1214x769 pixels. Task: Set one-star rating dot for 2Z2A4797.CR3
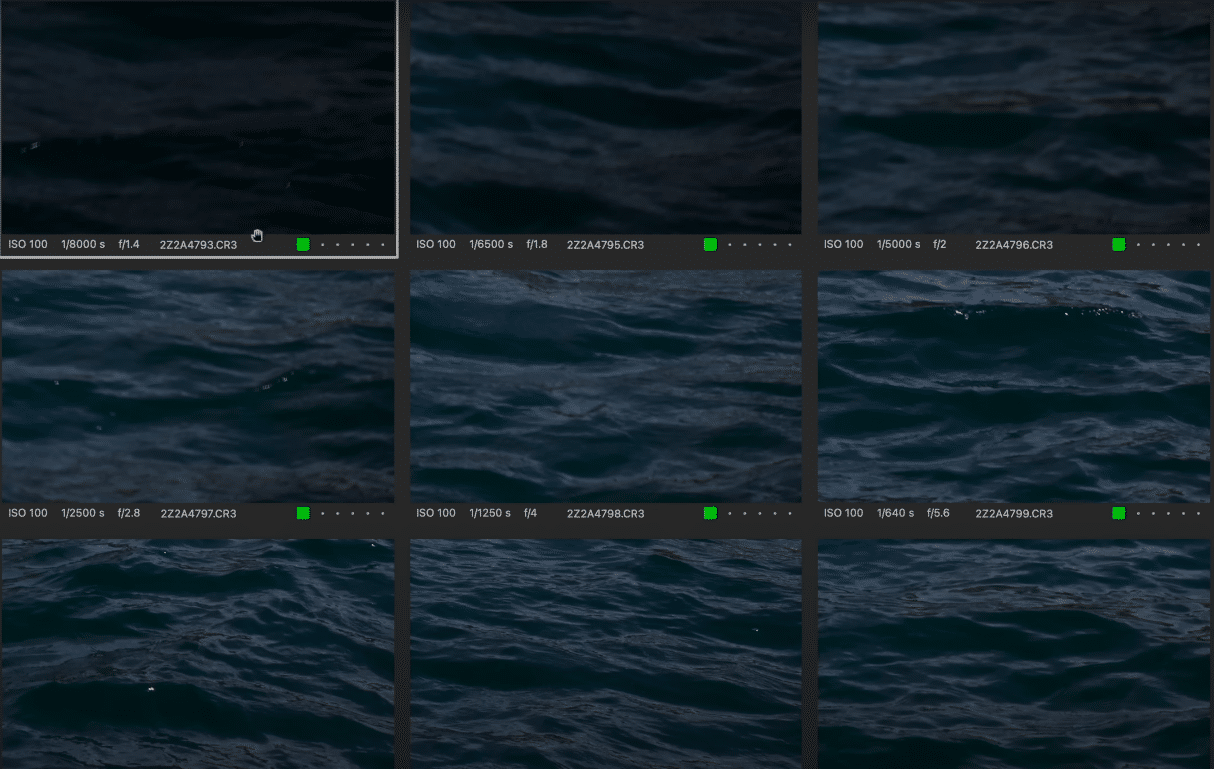[322, 514]
